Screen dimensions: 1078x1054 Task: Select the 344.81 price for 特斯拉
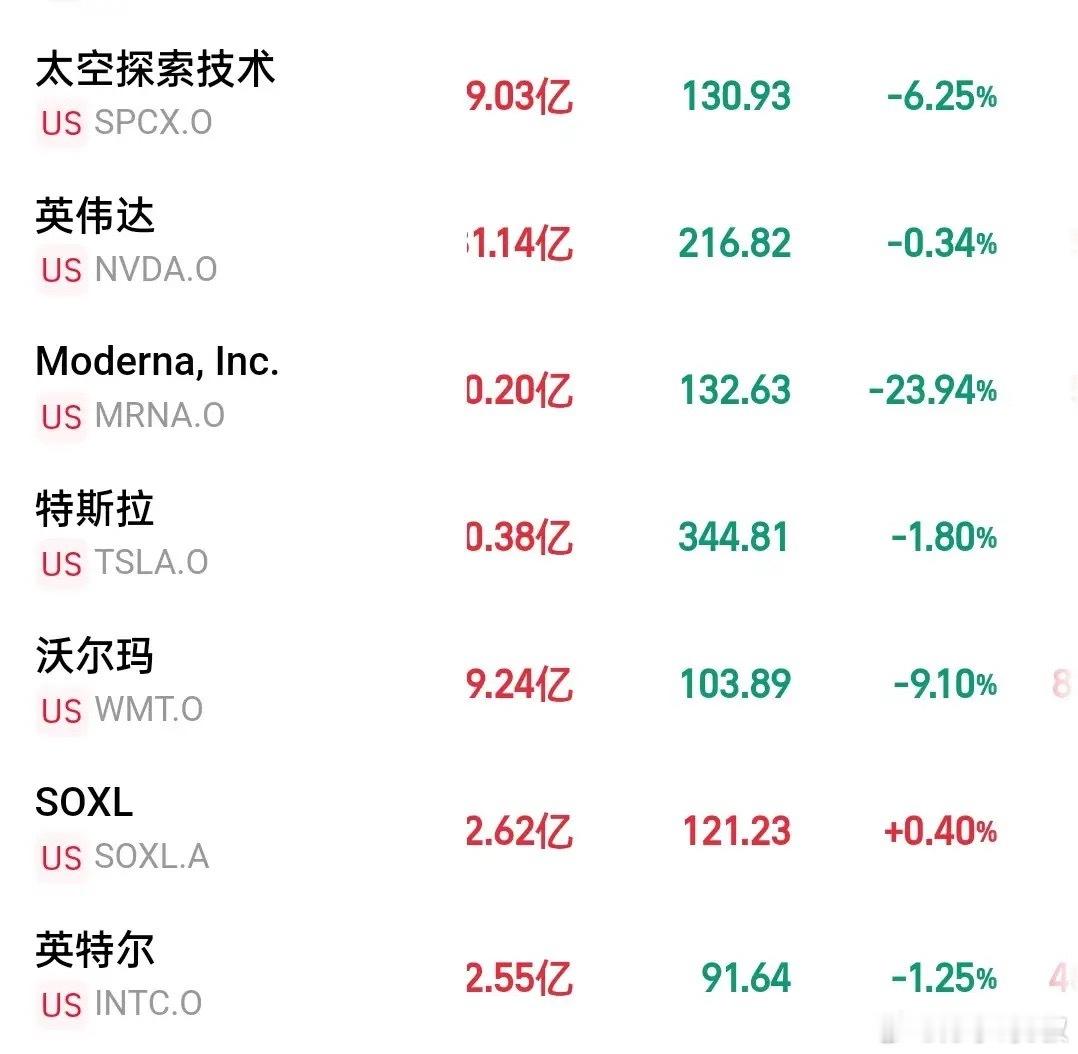[733, 537]
